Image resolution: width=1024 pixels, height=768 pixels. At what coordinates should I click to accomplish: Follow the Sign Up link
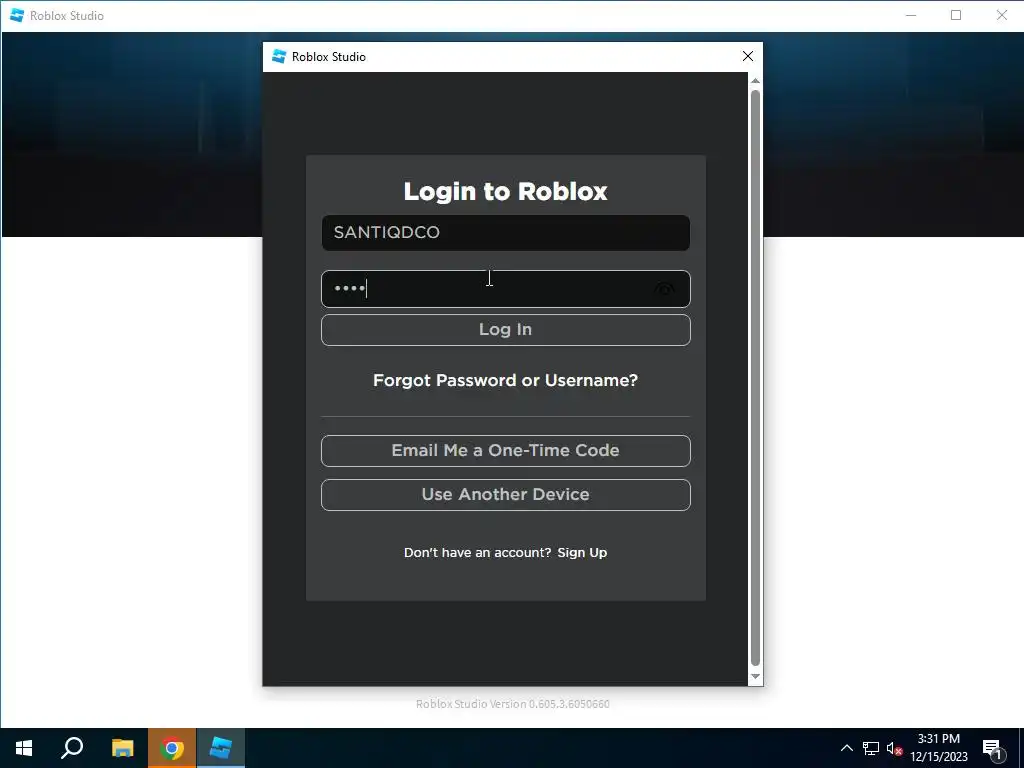point(582,552)
